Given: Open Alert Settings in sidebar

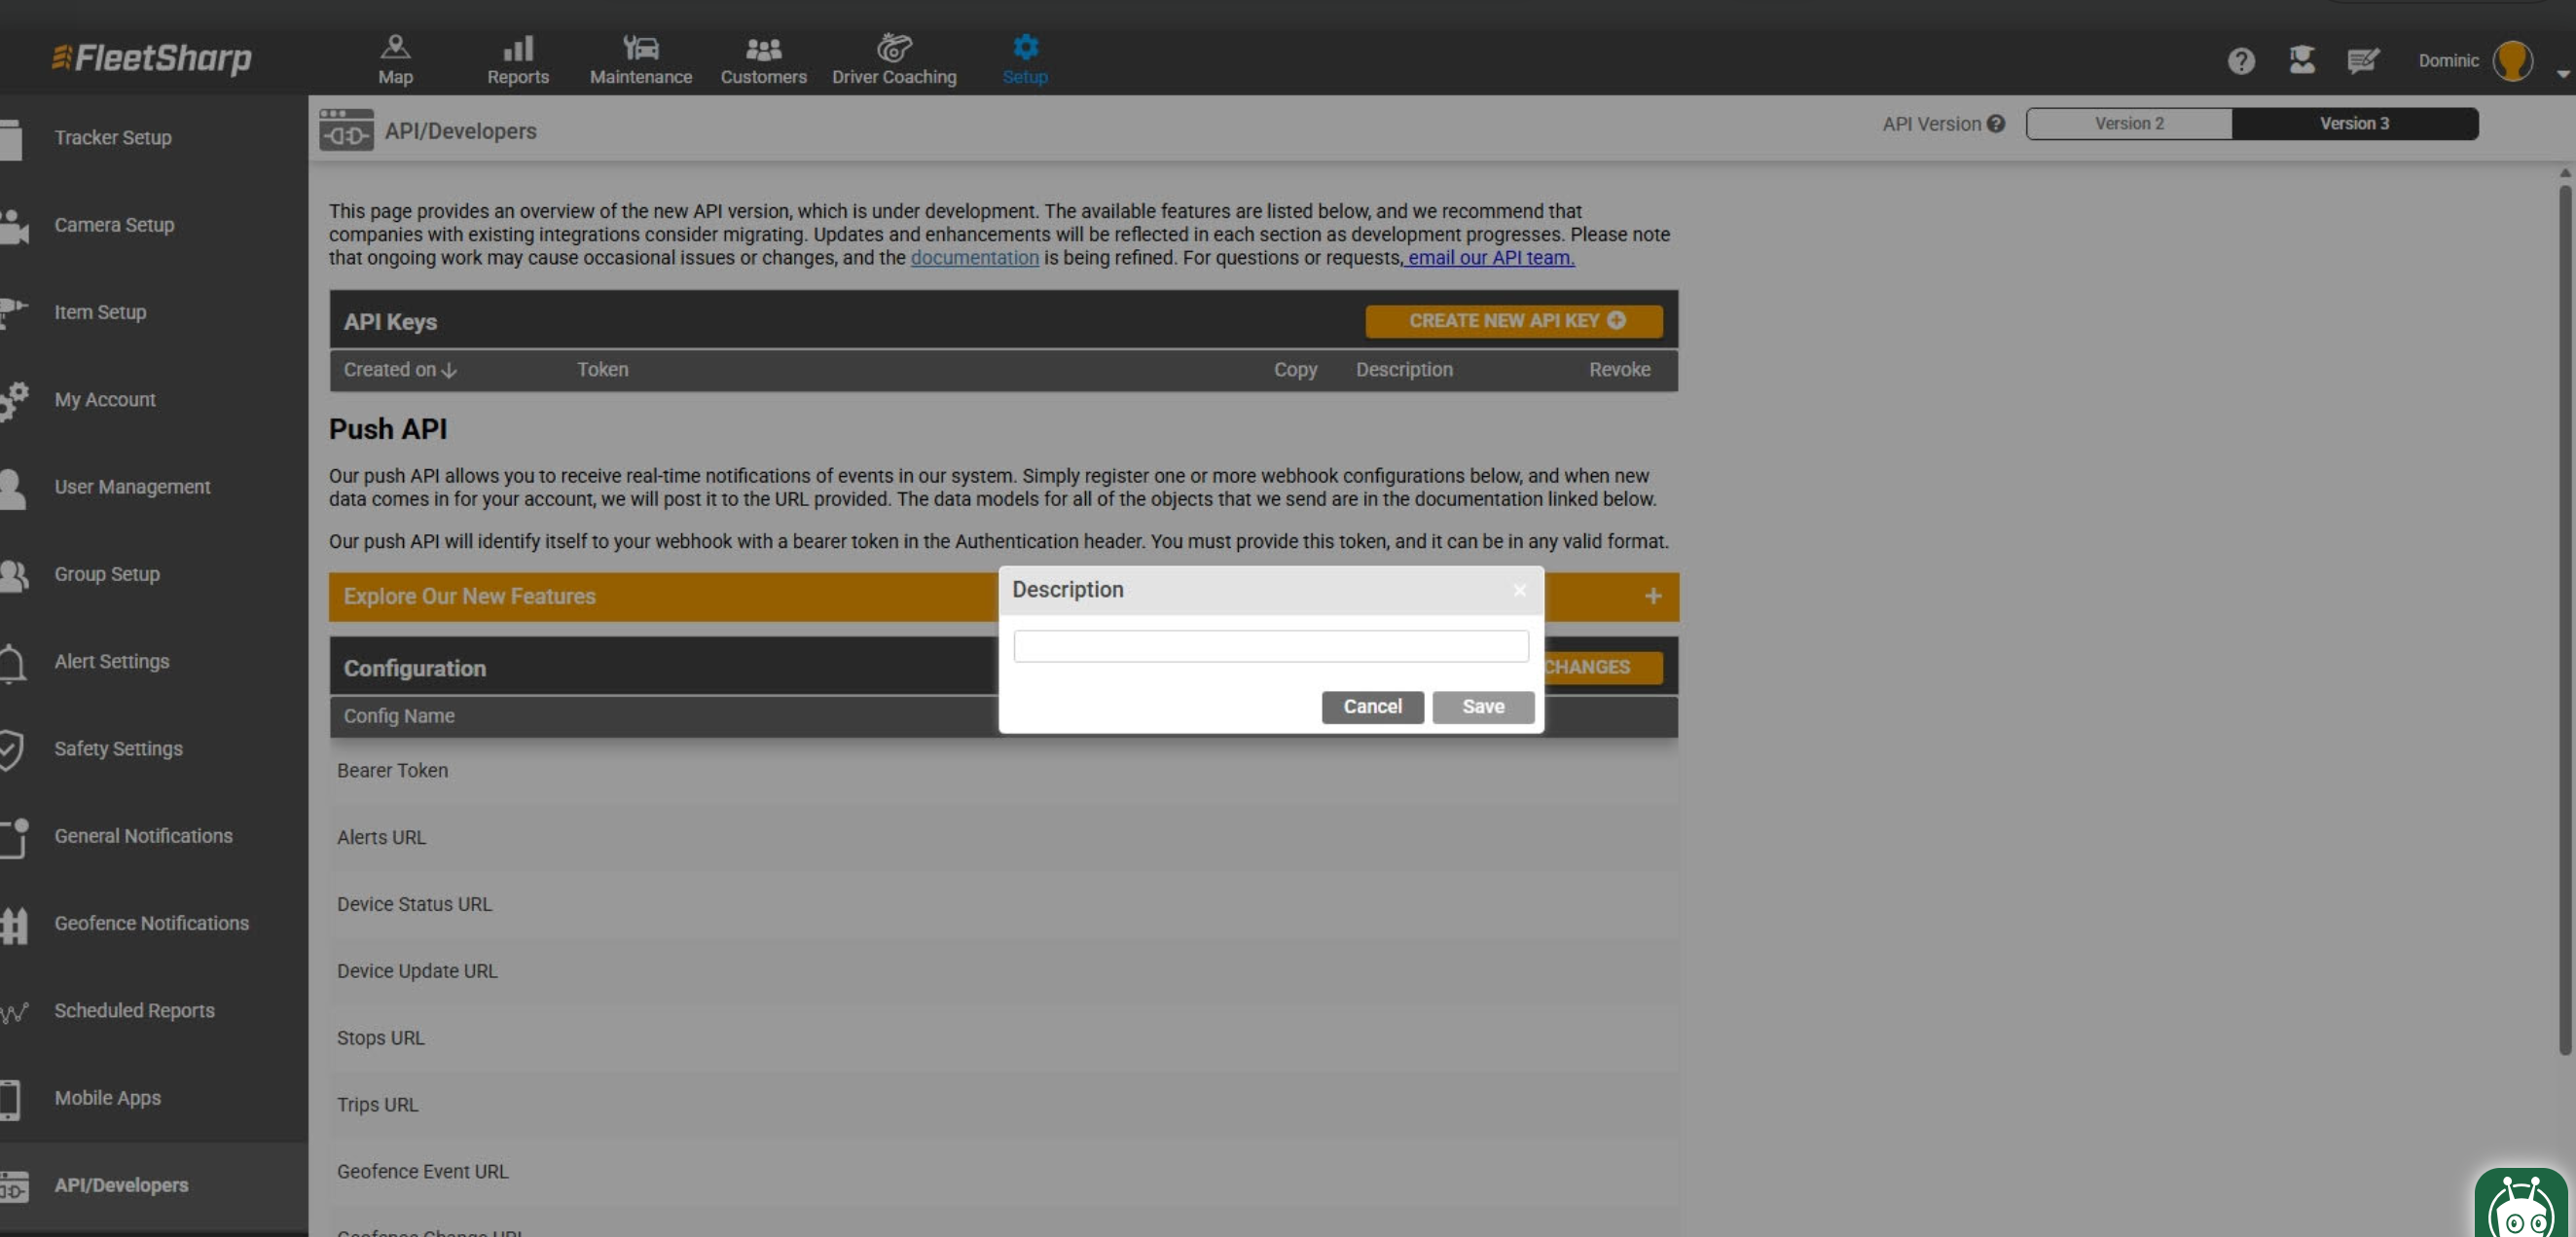Looking at the screenshot, I should [111, 661].
